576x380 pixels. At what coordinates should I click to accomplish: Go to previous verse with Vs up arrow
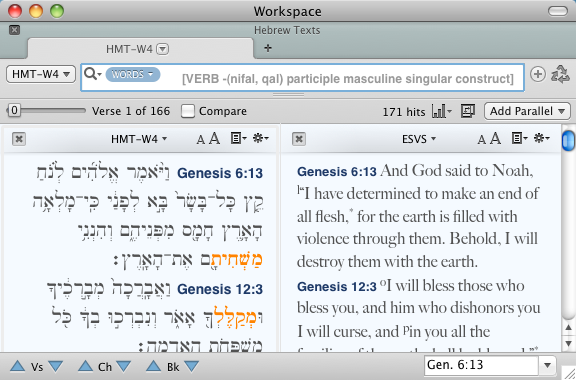pos(17,366)
